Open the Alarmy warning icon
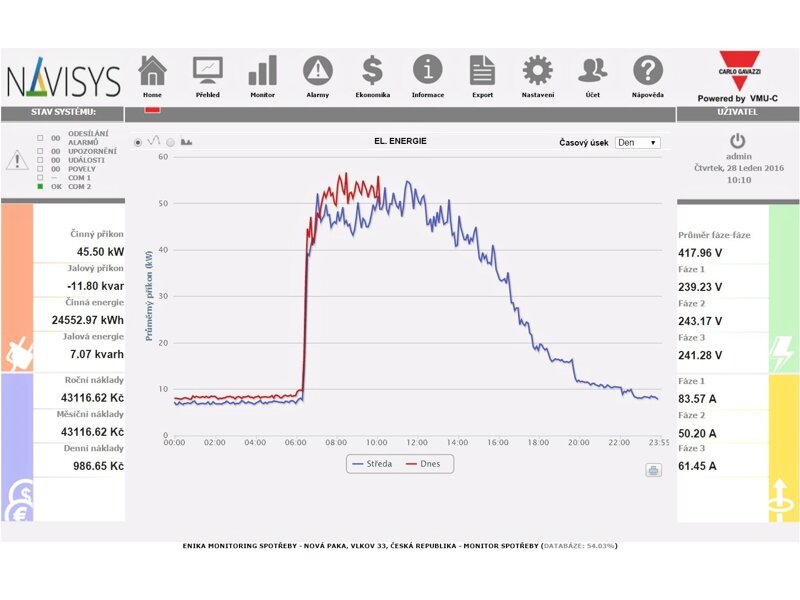 (317, 71)
